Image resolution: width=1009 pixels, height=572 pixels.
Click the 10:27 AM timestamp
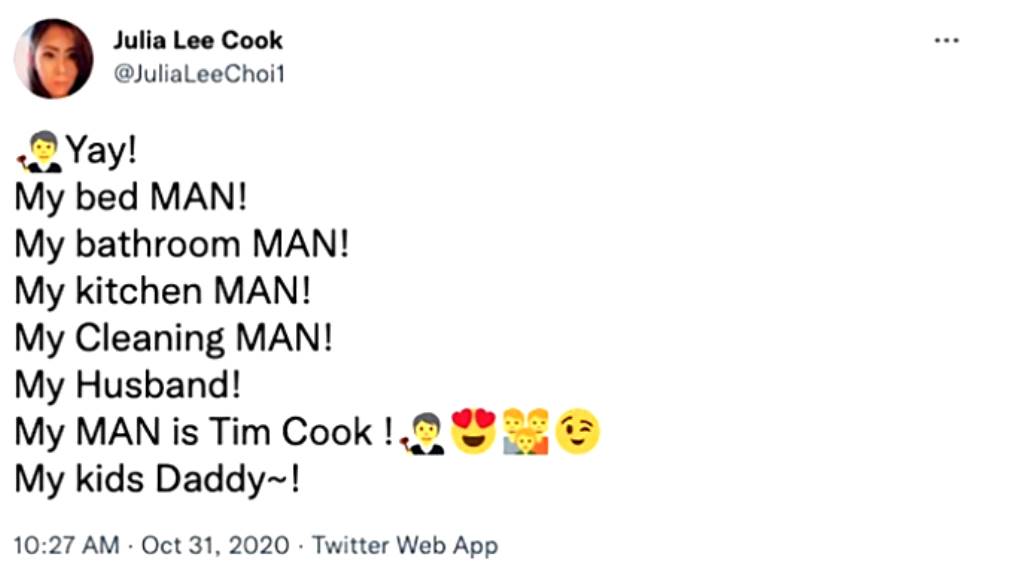click(x=66, y=546)
